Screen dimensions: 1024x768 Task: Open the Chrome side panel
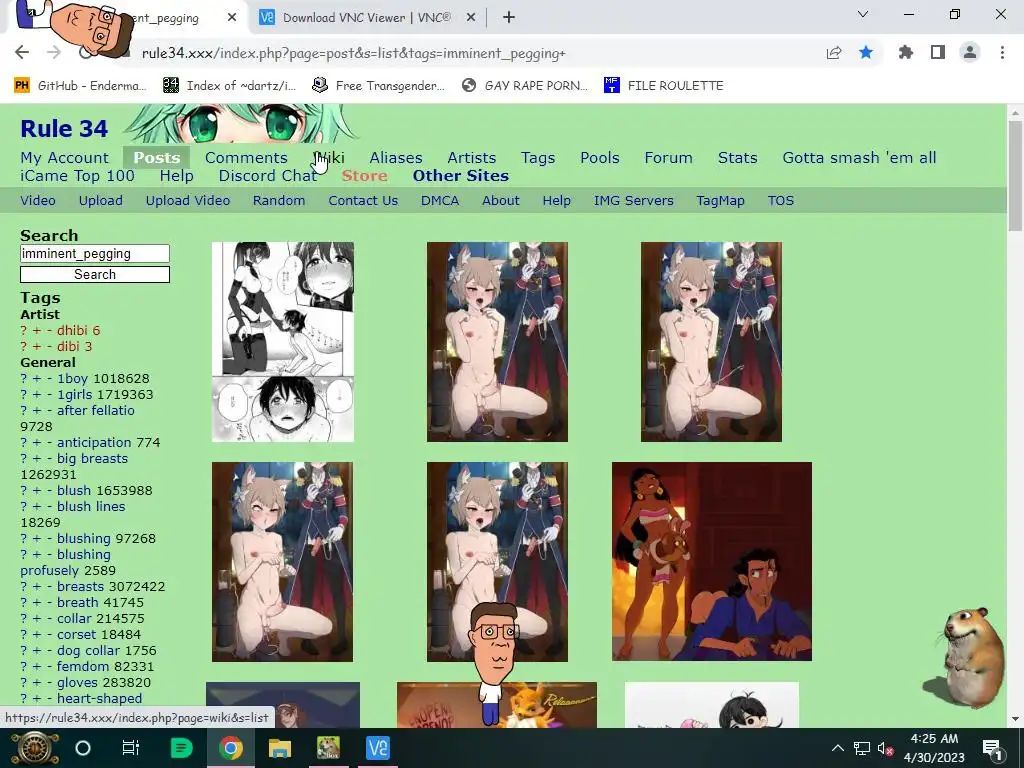938,52
